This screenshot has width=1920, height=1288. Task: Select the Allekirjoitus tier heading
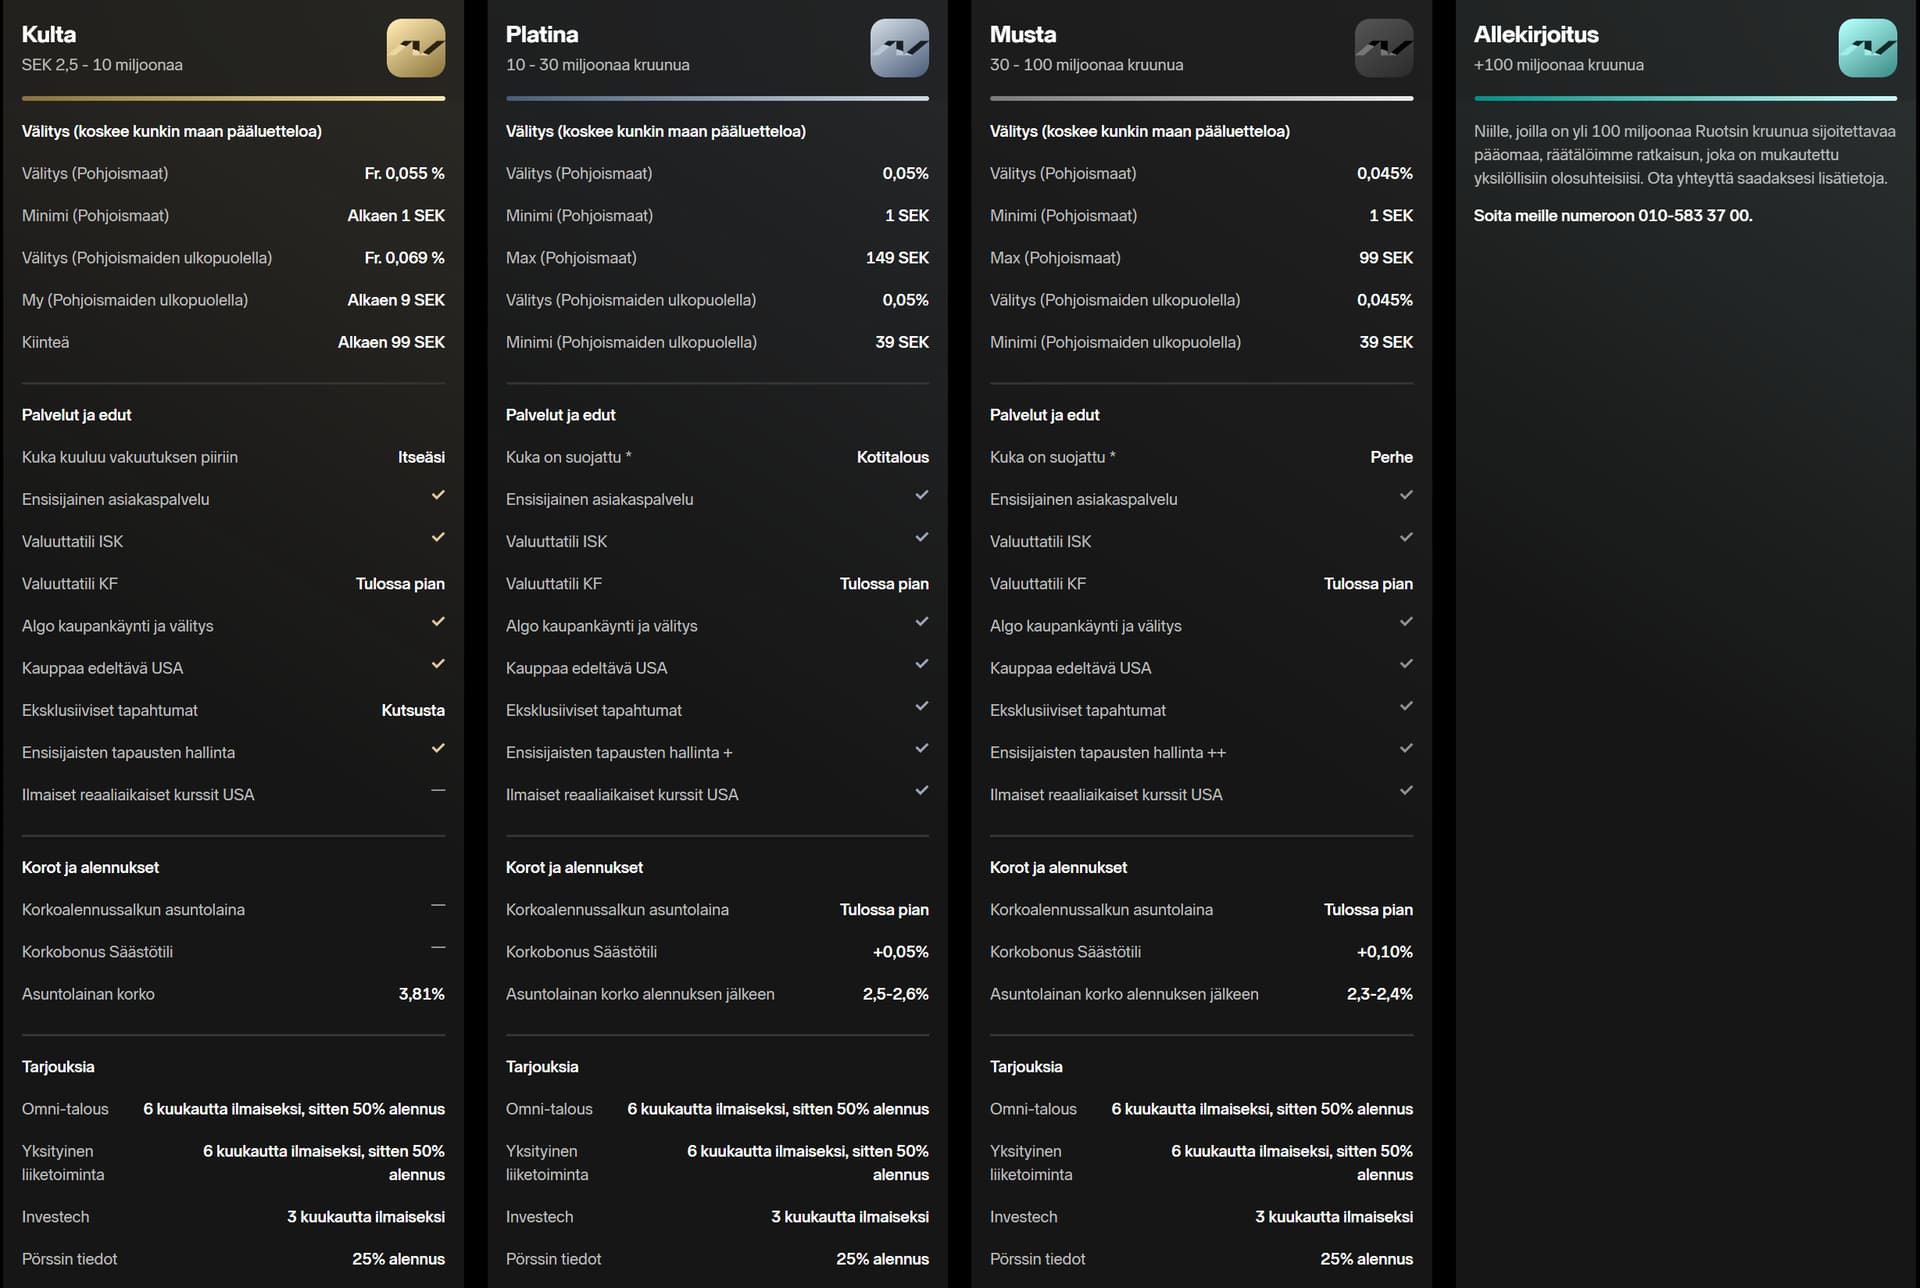pos(1536,35)
